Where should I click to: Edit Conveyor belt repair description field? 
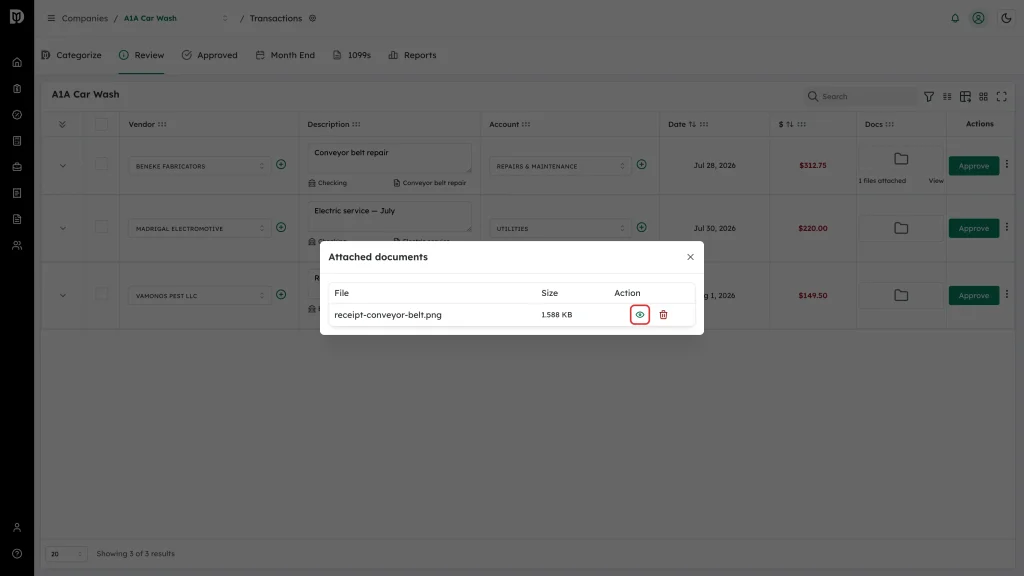tap(390, 158)
